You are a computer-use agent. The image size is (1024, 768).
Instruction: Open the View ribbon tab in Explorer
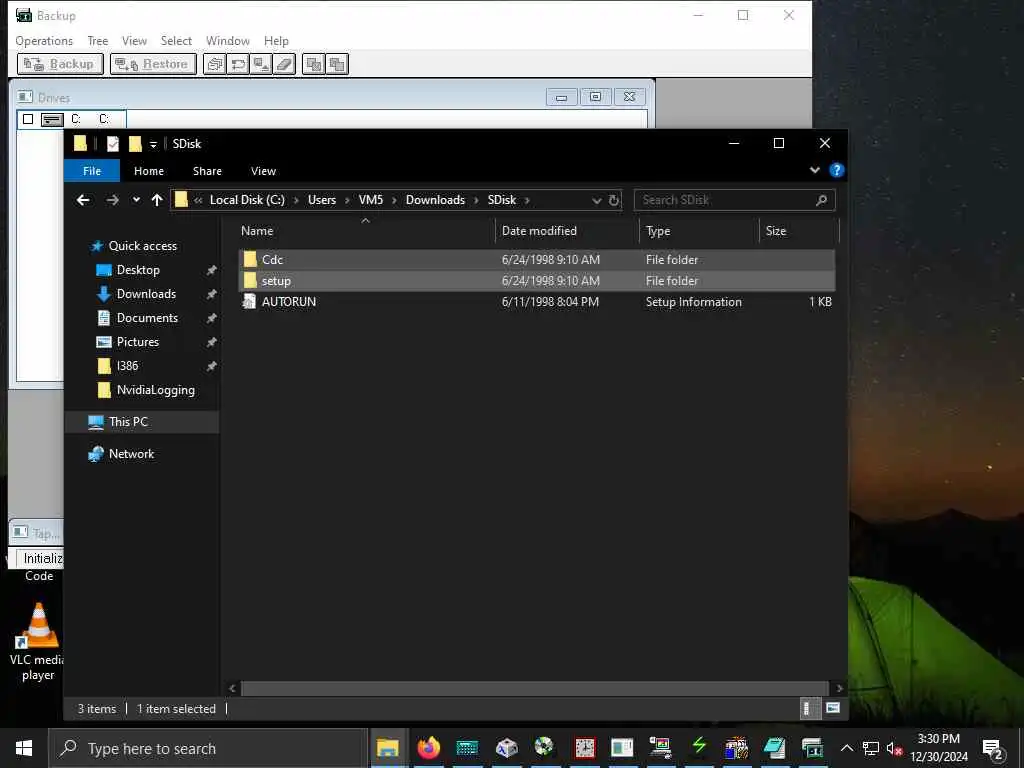(x=263, y=170)
